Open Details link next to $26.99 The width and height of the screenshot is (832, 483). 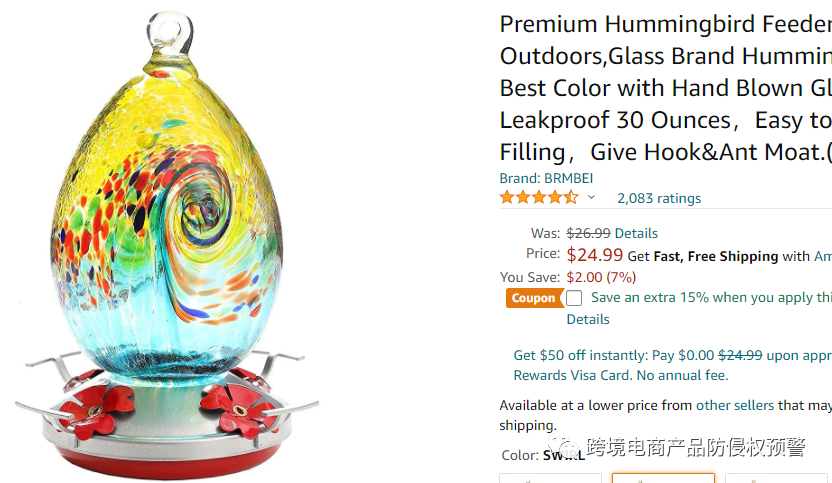(x=636, y=234)
